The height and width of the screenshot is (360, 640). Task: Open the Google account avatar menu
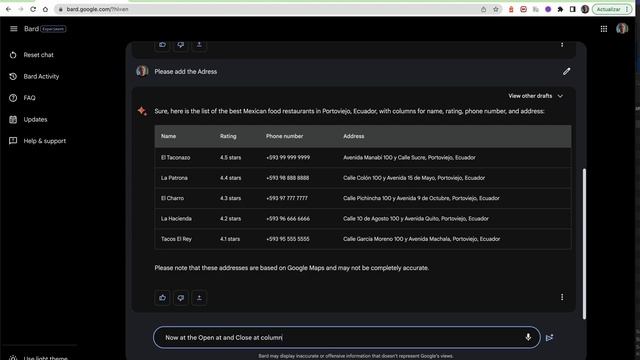pos(622,29)
